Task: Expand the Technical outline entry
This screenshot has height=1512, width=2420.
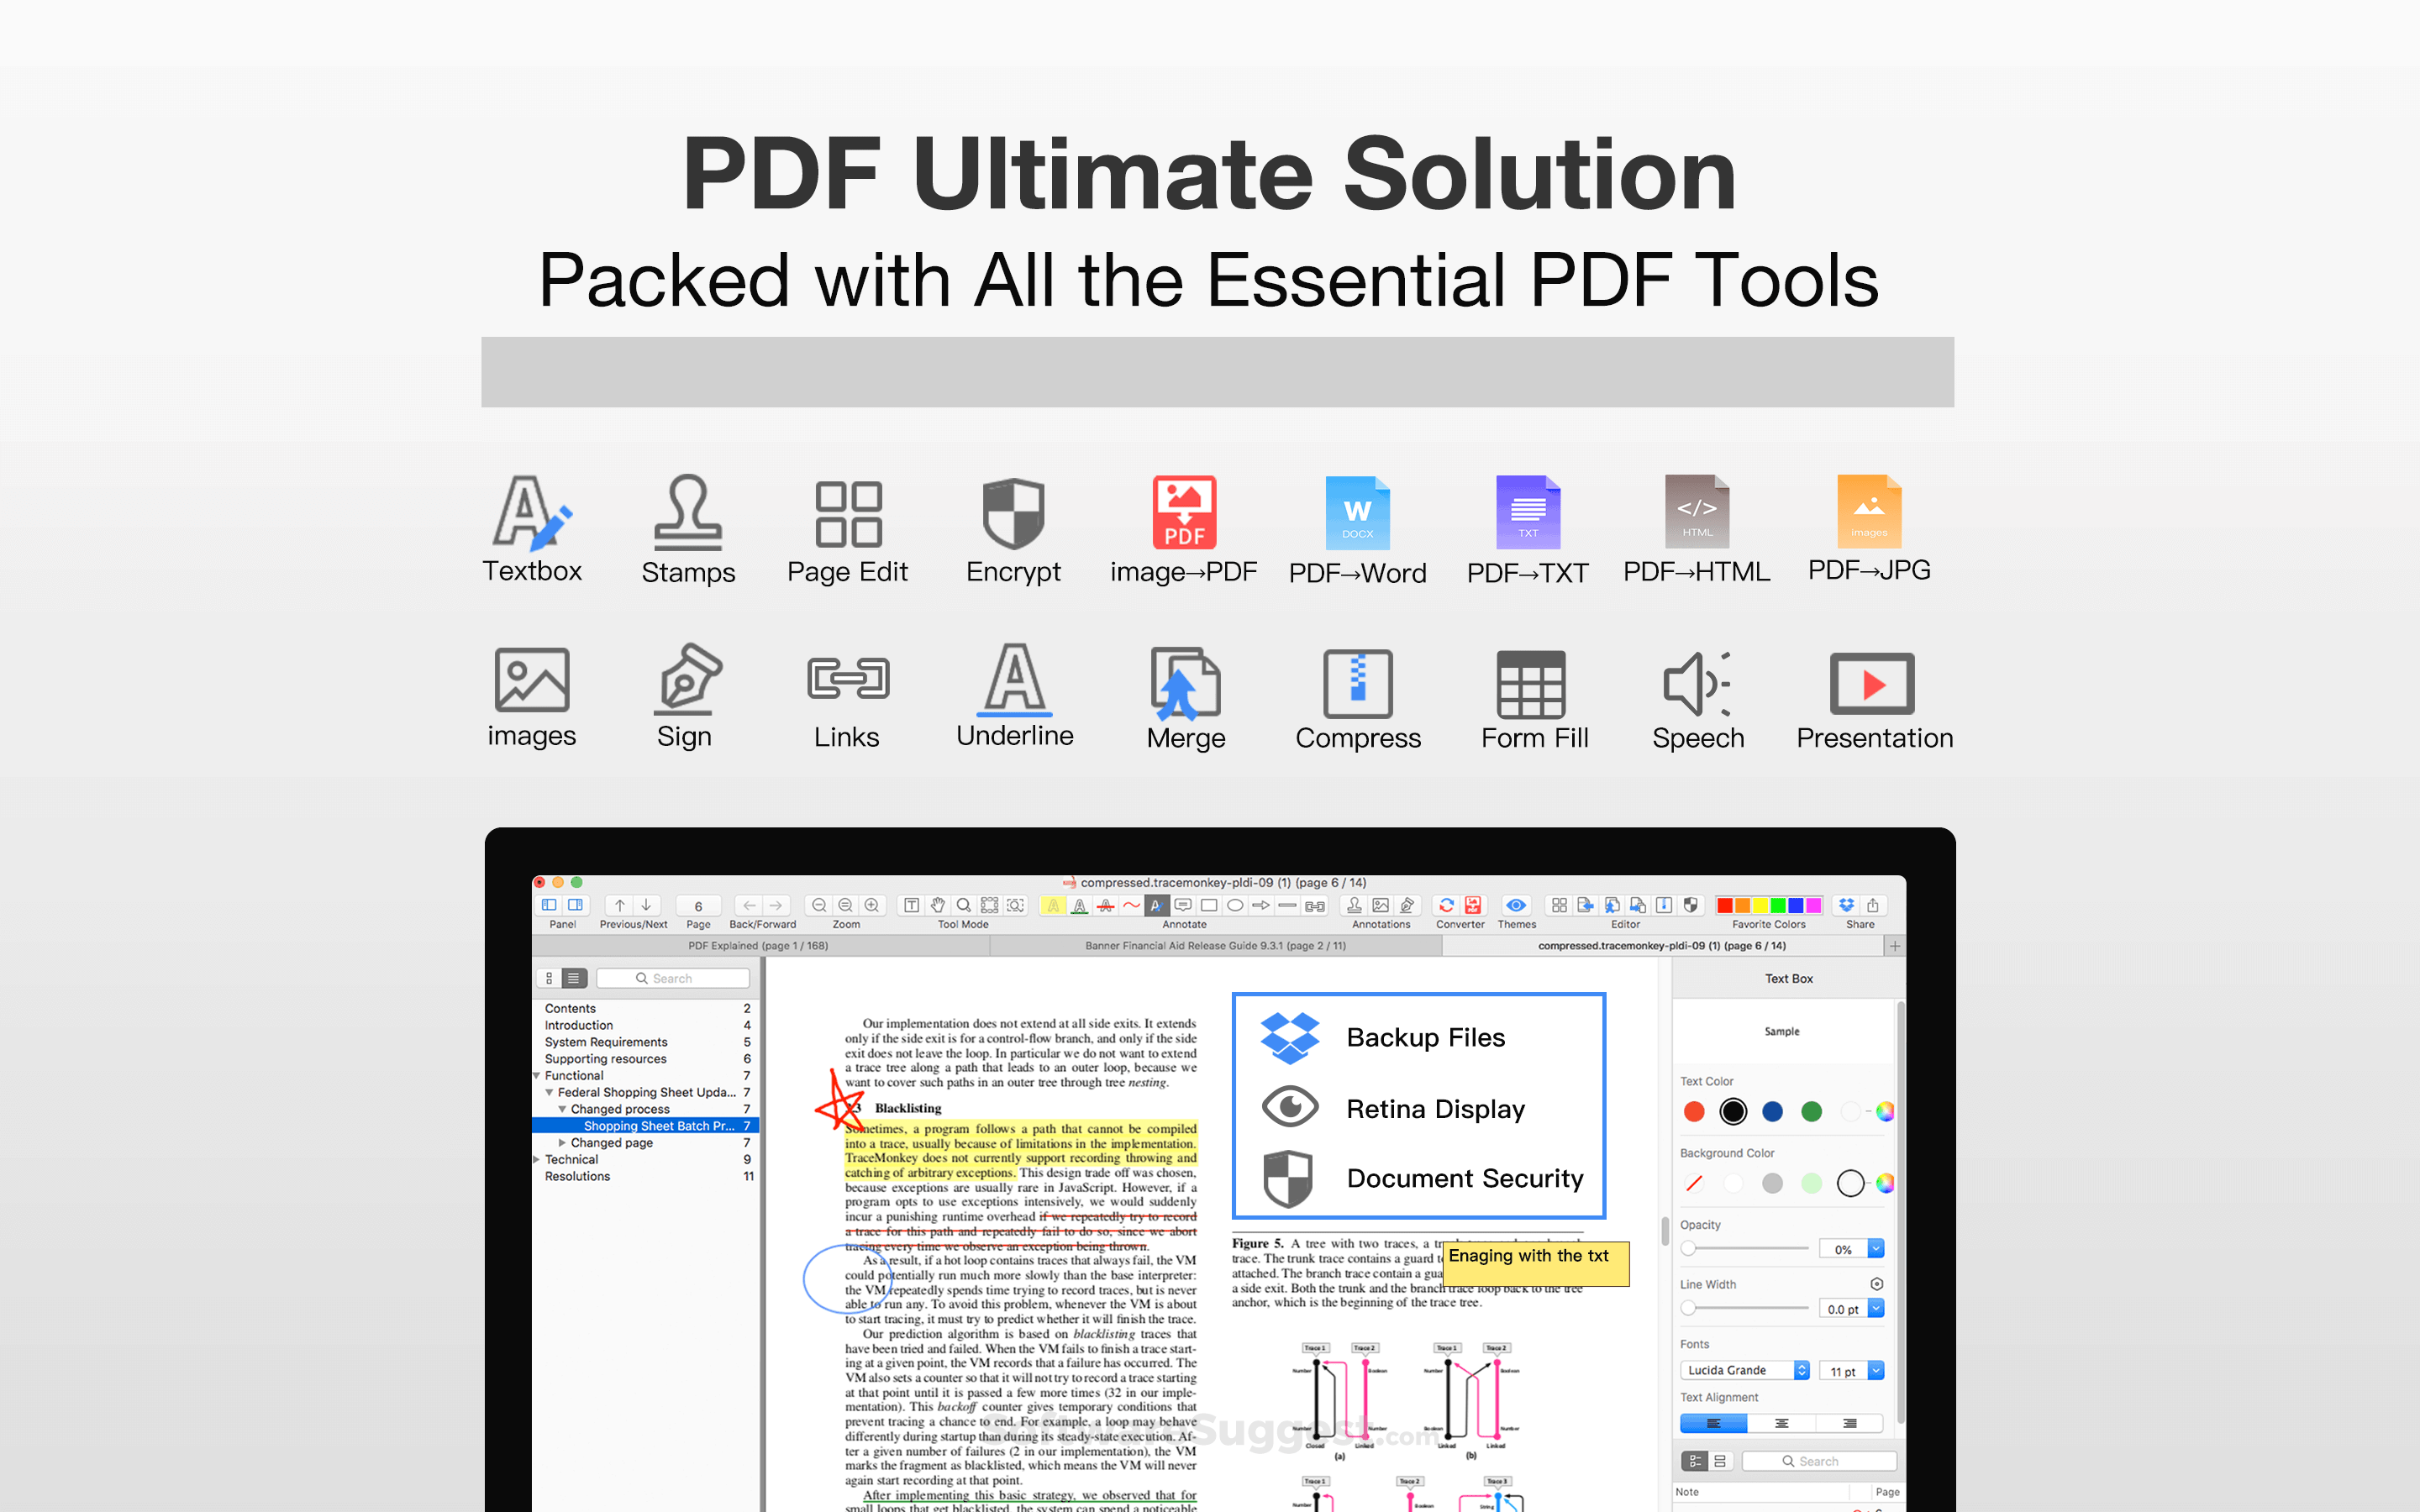Action: (537, 1159)
